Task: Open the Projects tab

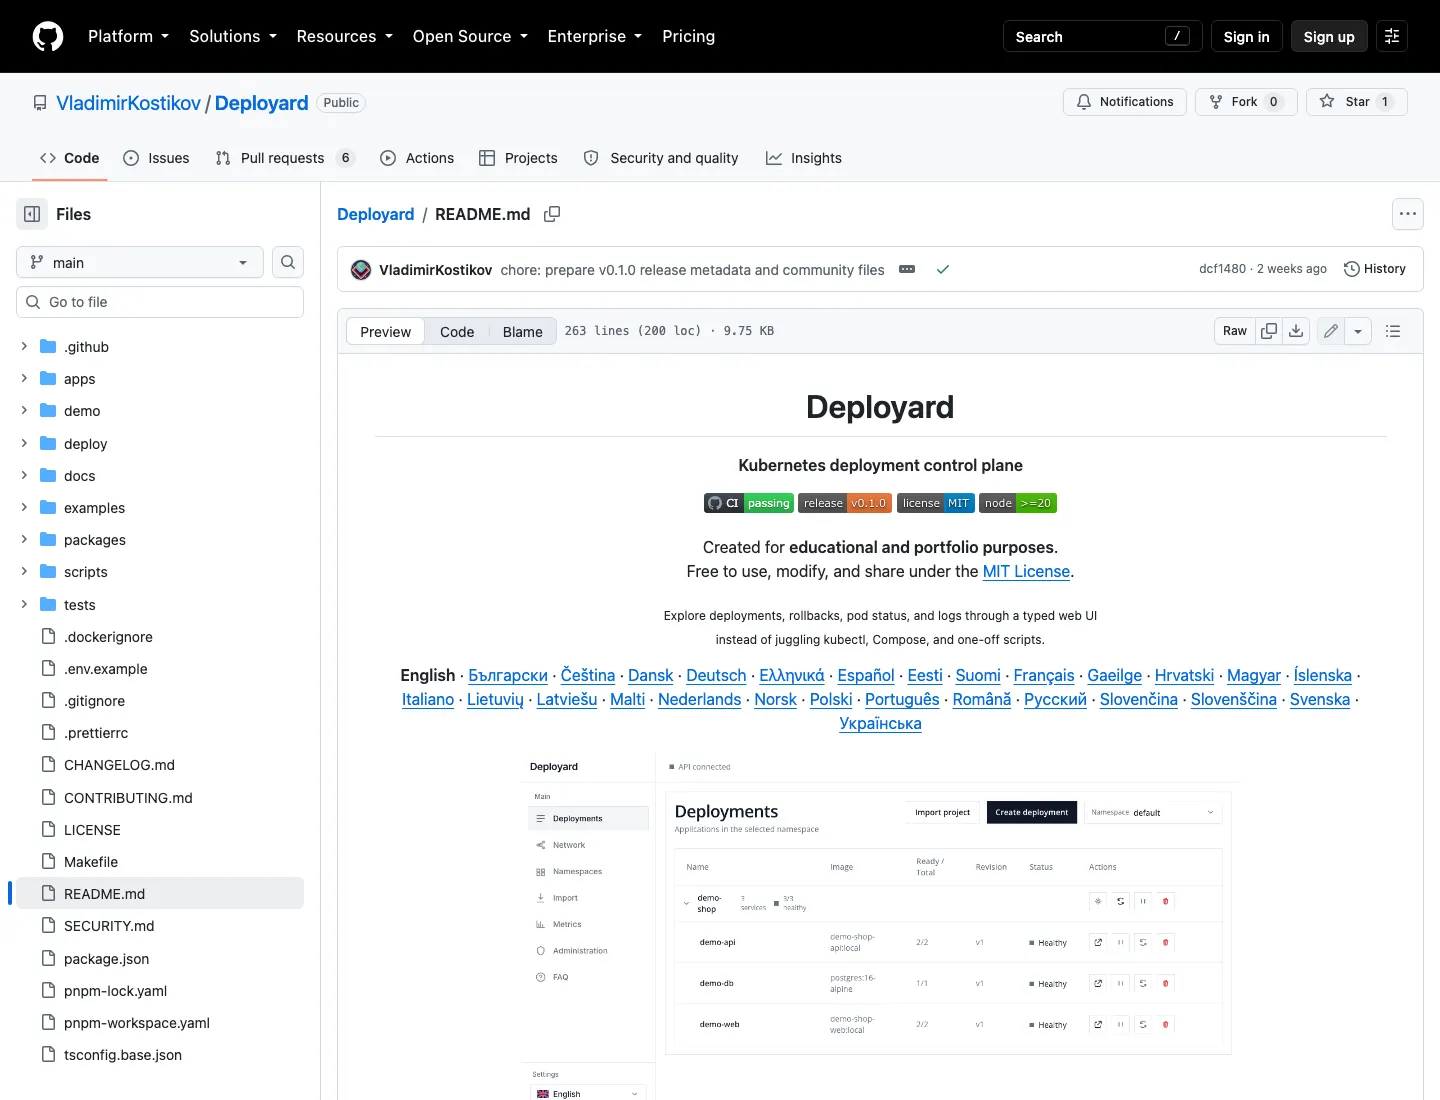Action: point(518,158)
